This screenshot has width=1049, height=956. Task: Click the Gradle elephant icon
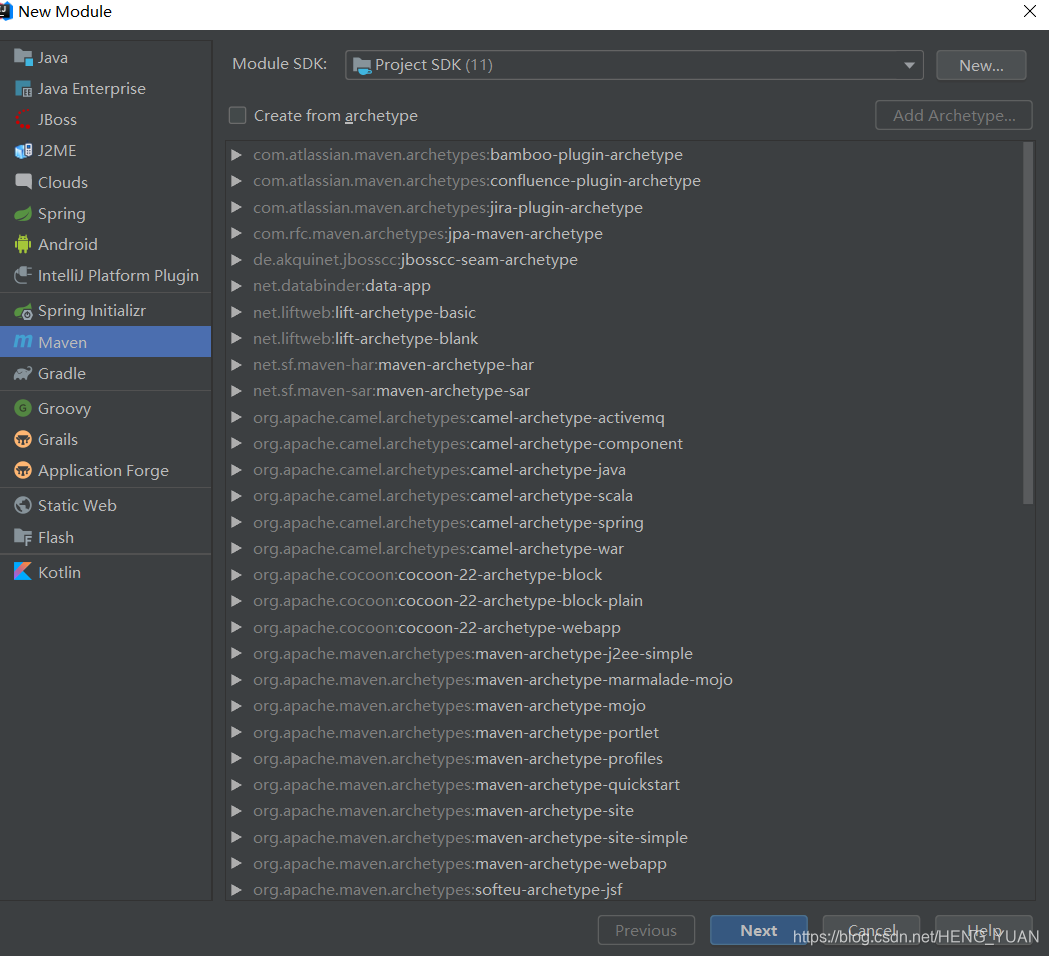click(x=23, y=373)
